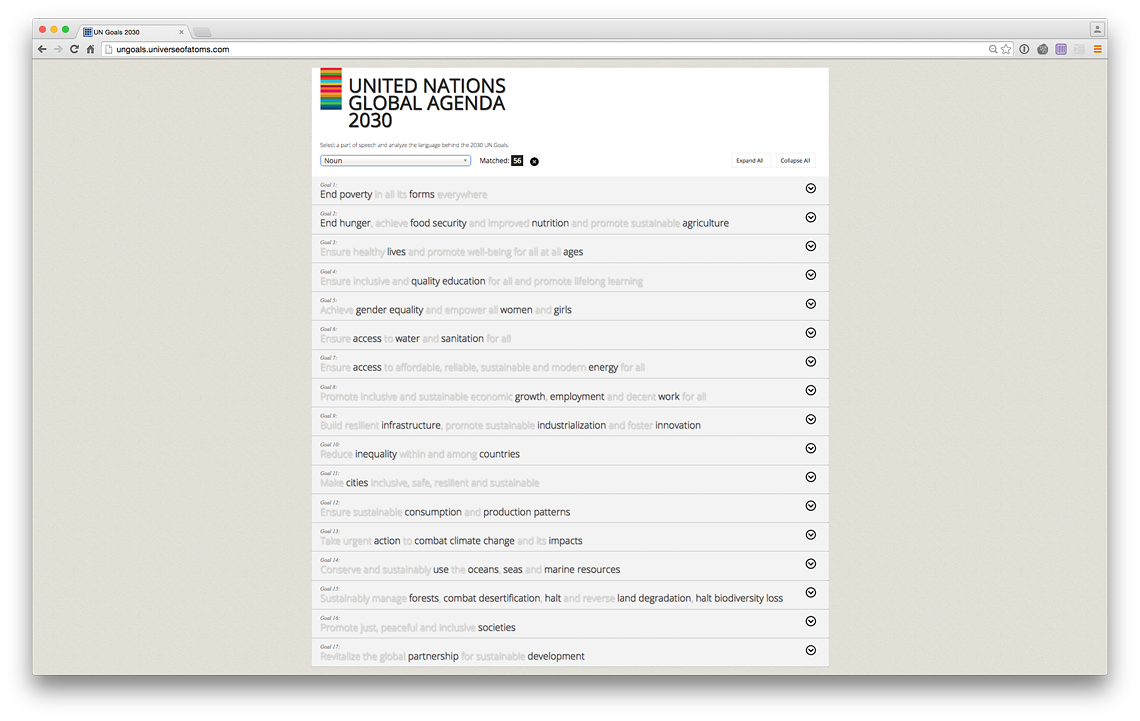Expand Goal 6 water and sanitation row

[811, 333]
